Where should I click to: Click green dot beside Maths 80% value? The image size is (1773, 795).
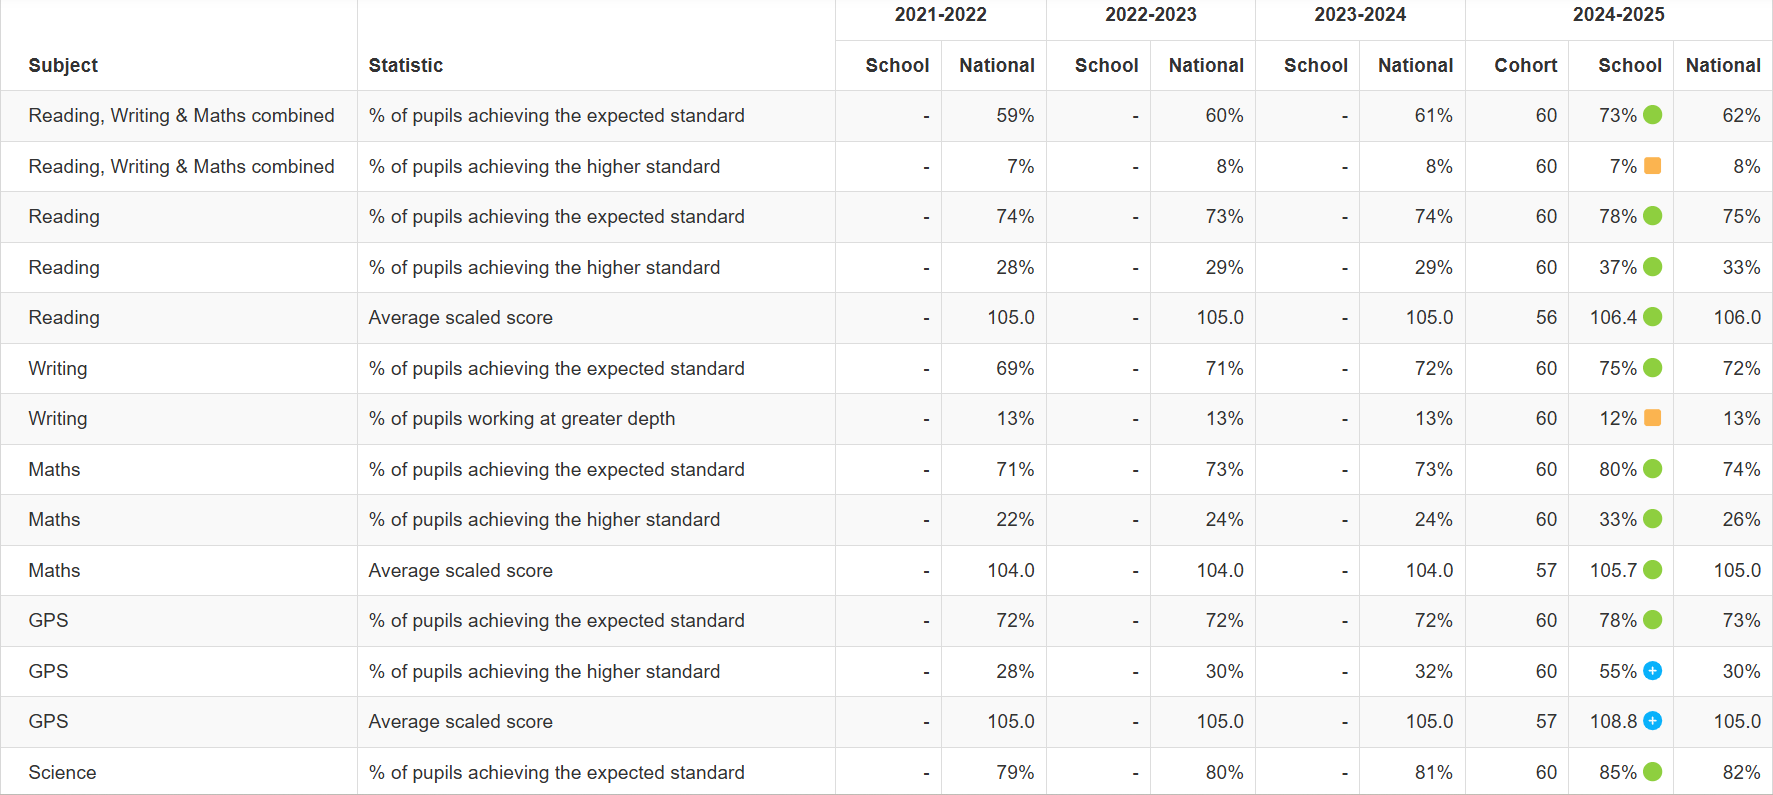(x=1652, y=469)
